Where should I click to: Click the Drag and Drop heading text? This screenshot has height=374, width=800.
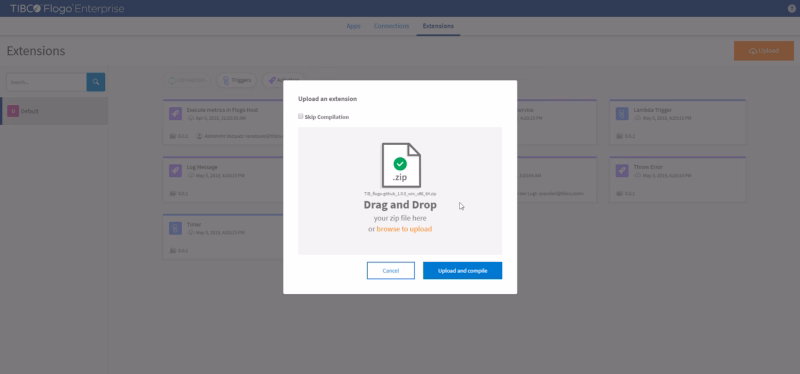[x=400, y=205]
